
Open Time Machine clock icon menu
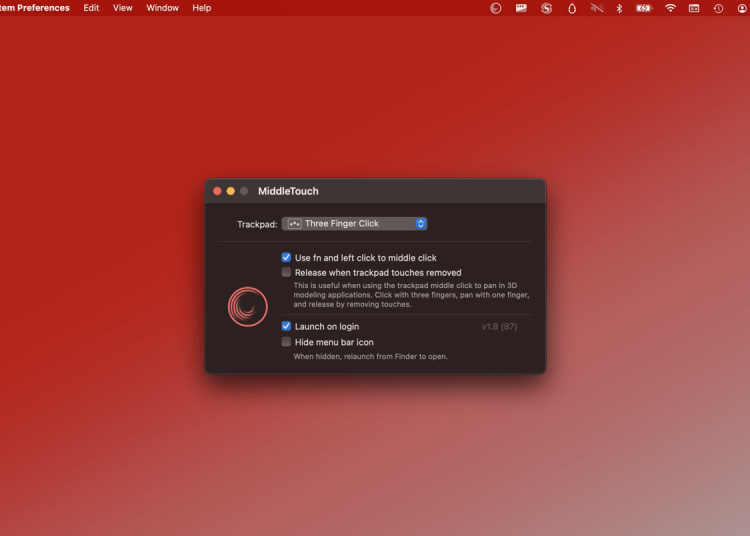click(x=718, y=8)
